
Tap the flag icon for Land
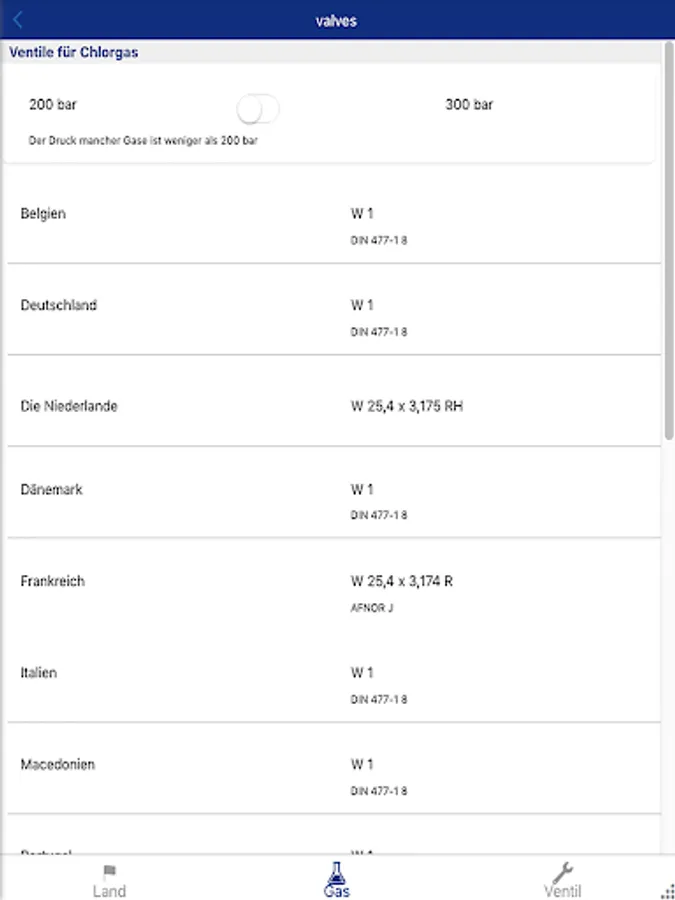[110, 871]
